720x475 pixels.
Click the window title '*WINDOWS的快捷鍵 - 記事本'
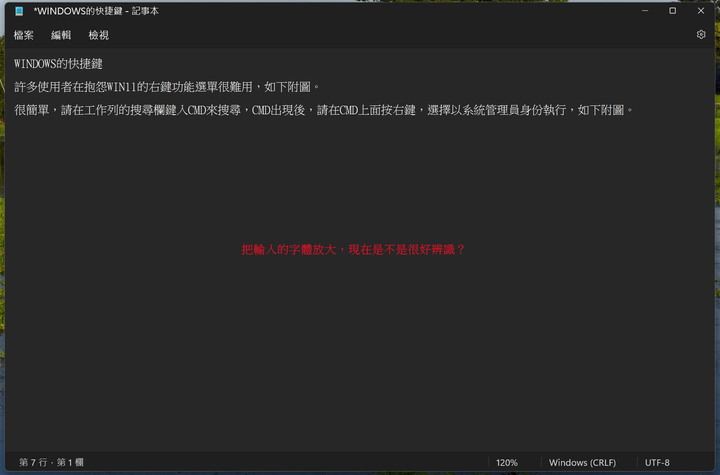[x=96, y=11]
